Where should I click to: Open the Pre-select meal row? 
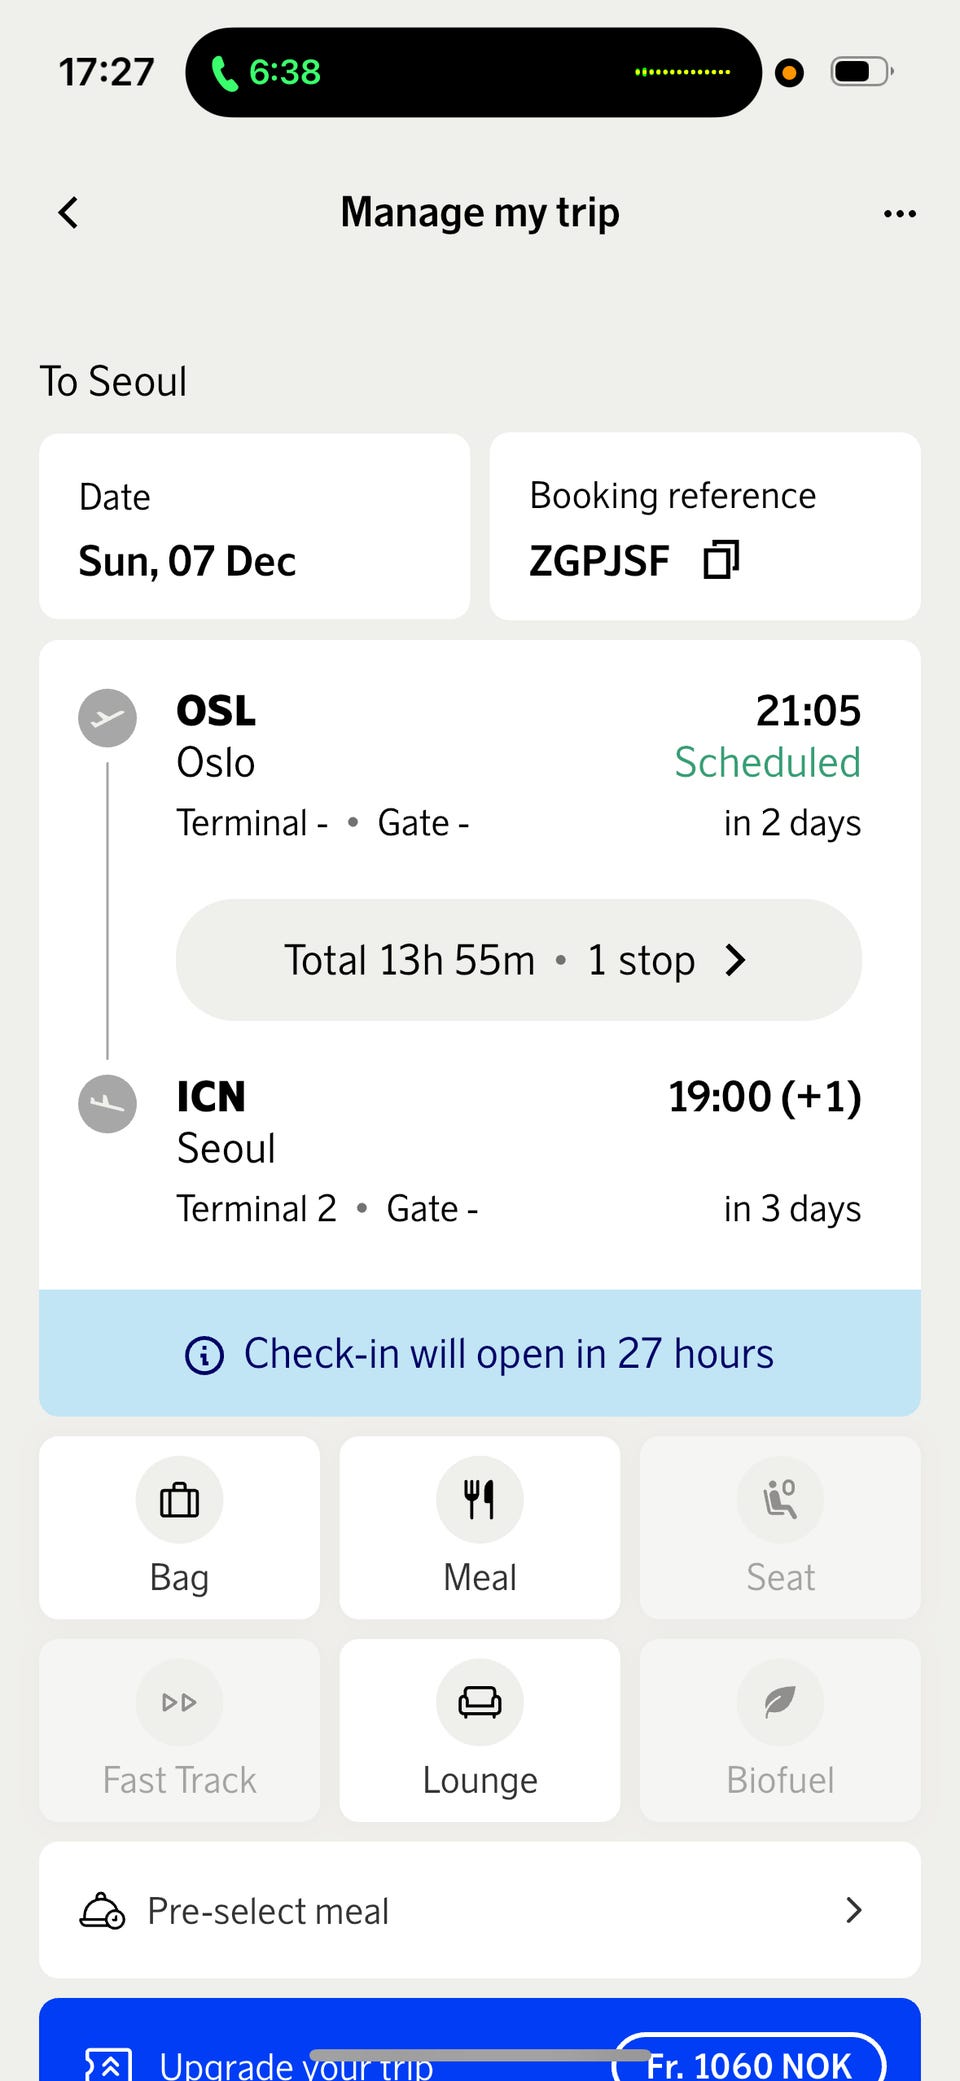tap(480, 1910)
